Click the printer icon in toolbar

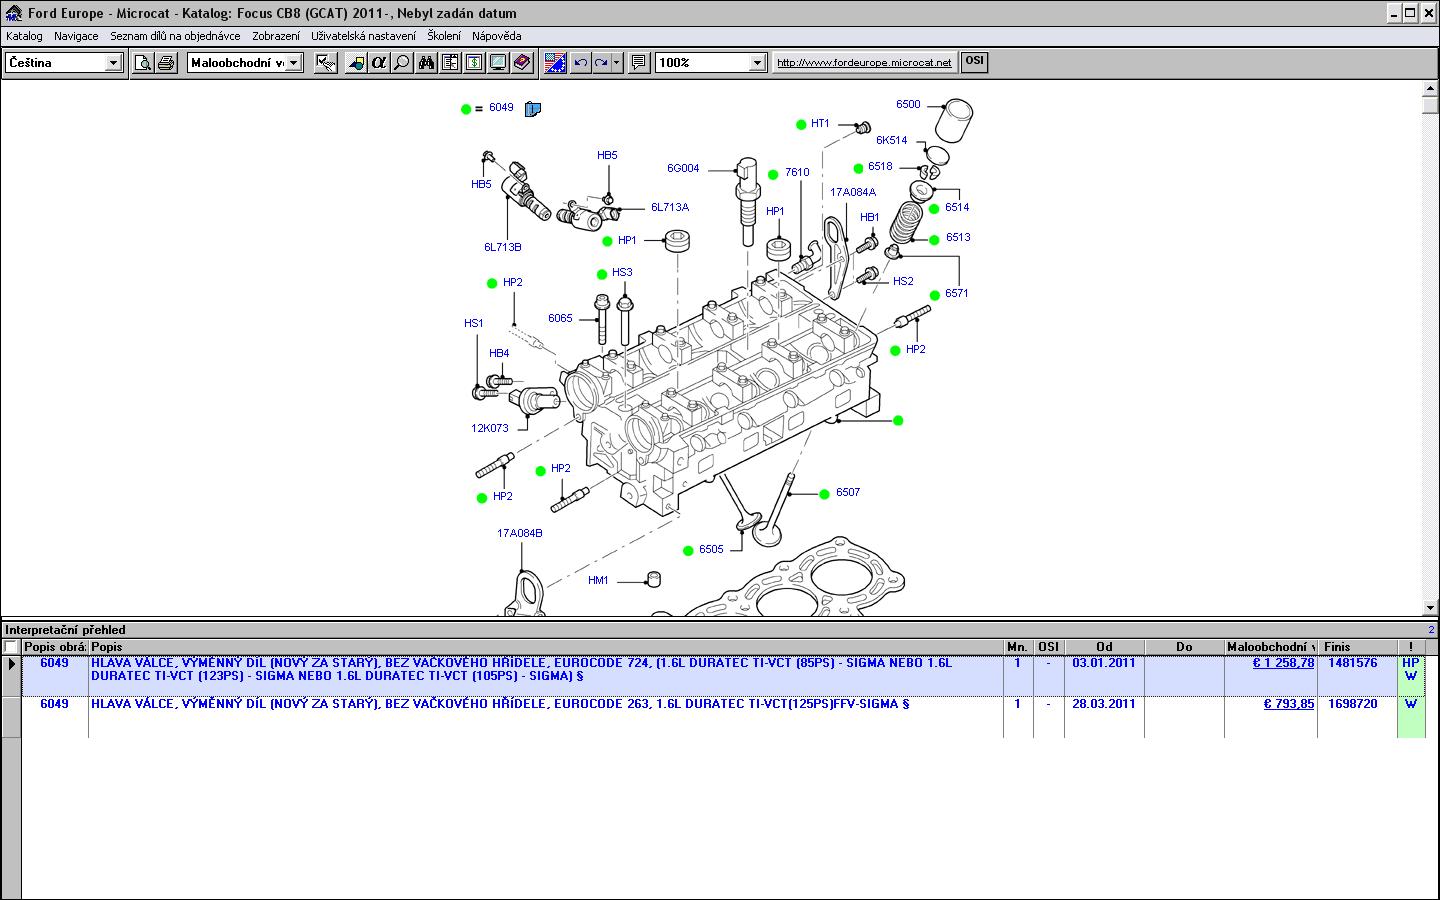pyautogui.click(x=166, y=63)
